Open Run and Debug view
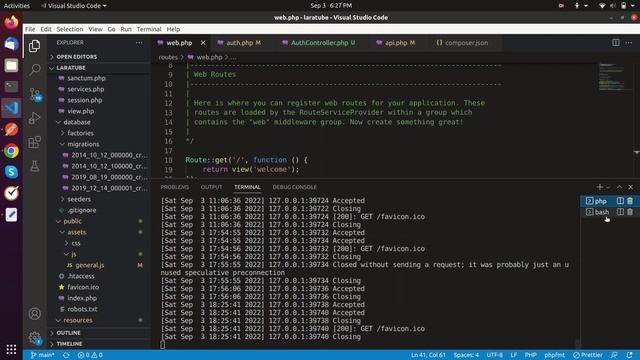The image size is (640, 360). pos(35,118)
